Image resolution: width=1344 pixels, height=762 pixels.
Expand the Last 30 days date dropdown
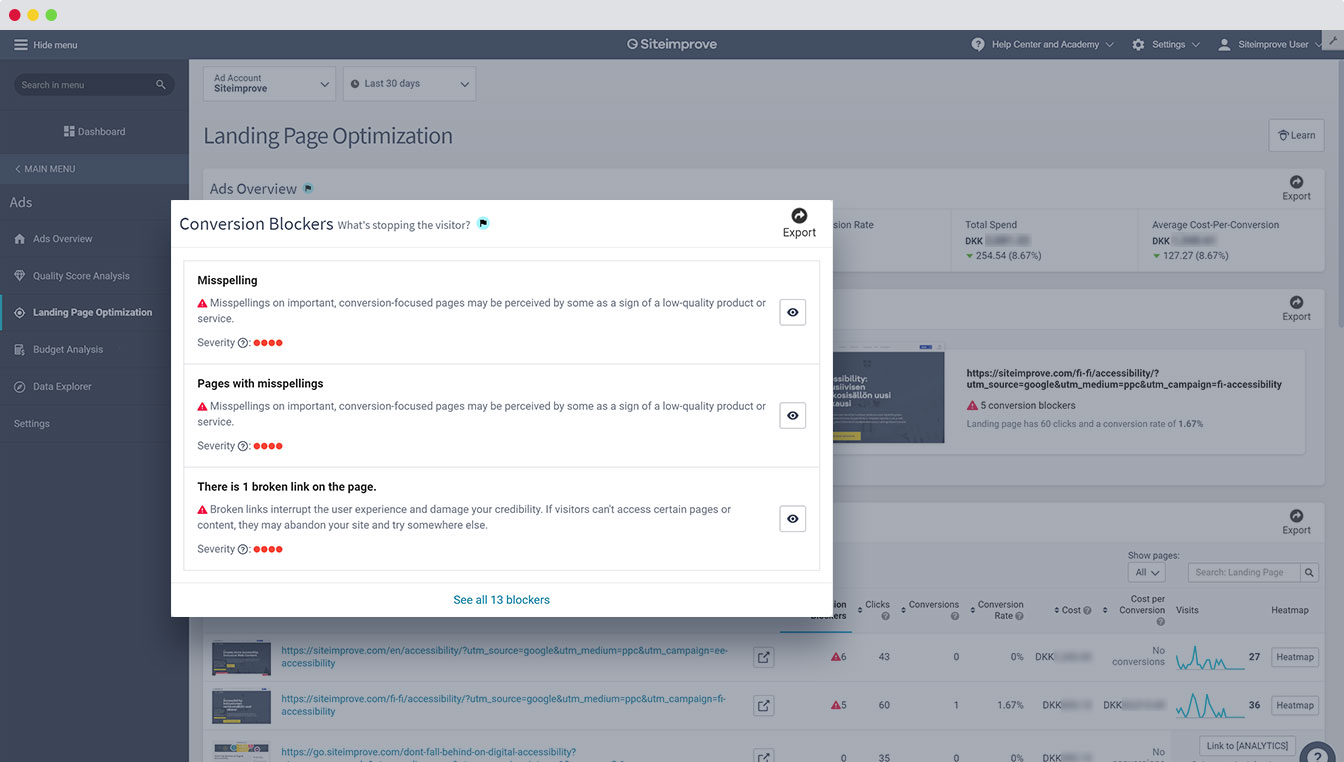click(x=409, y=84)
